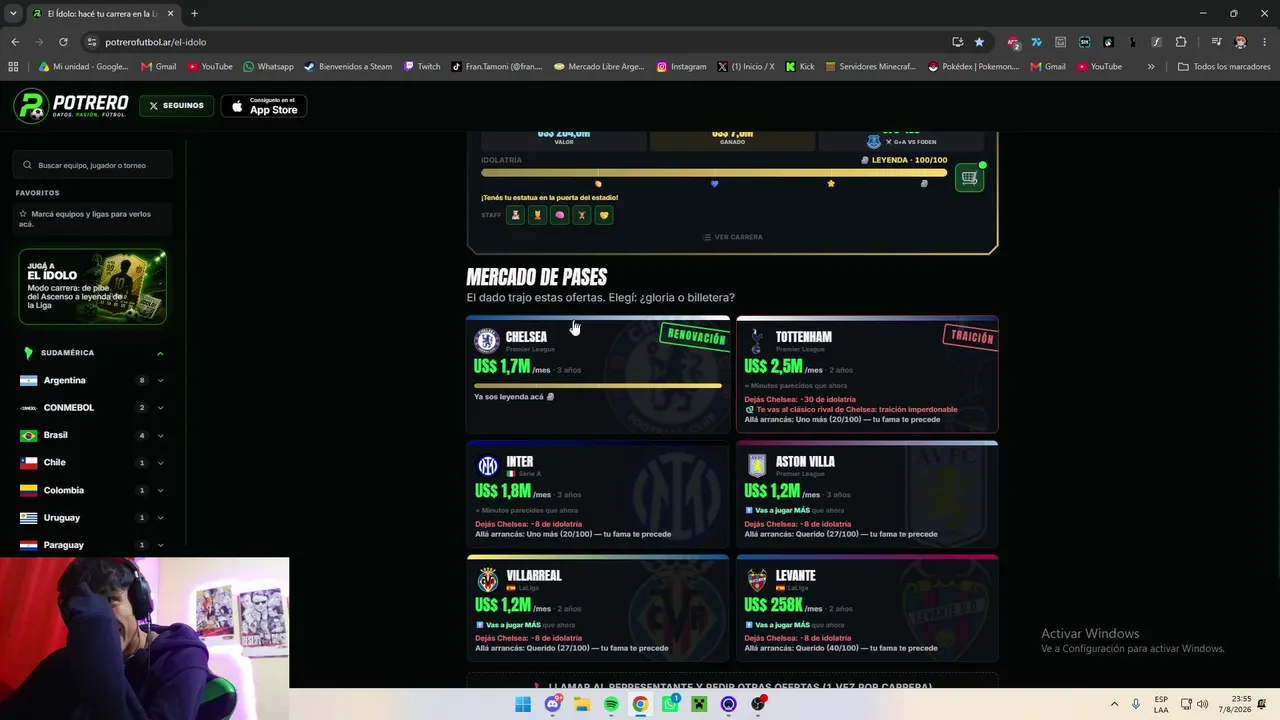
Task: Open Todos los marcadores folder
Action: [x=1223, y=67]
